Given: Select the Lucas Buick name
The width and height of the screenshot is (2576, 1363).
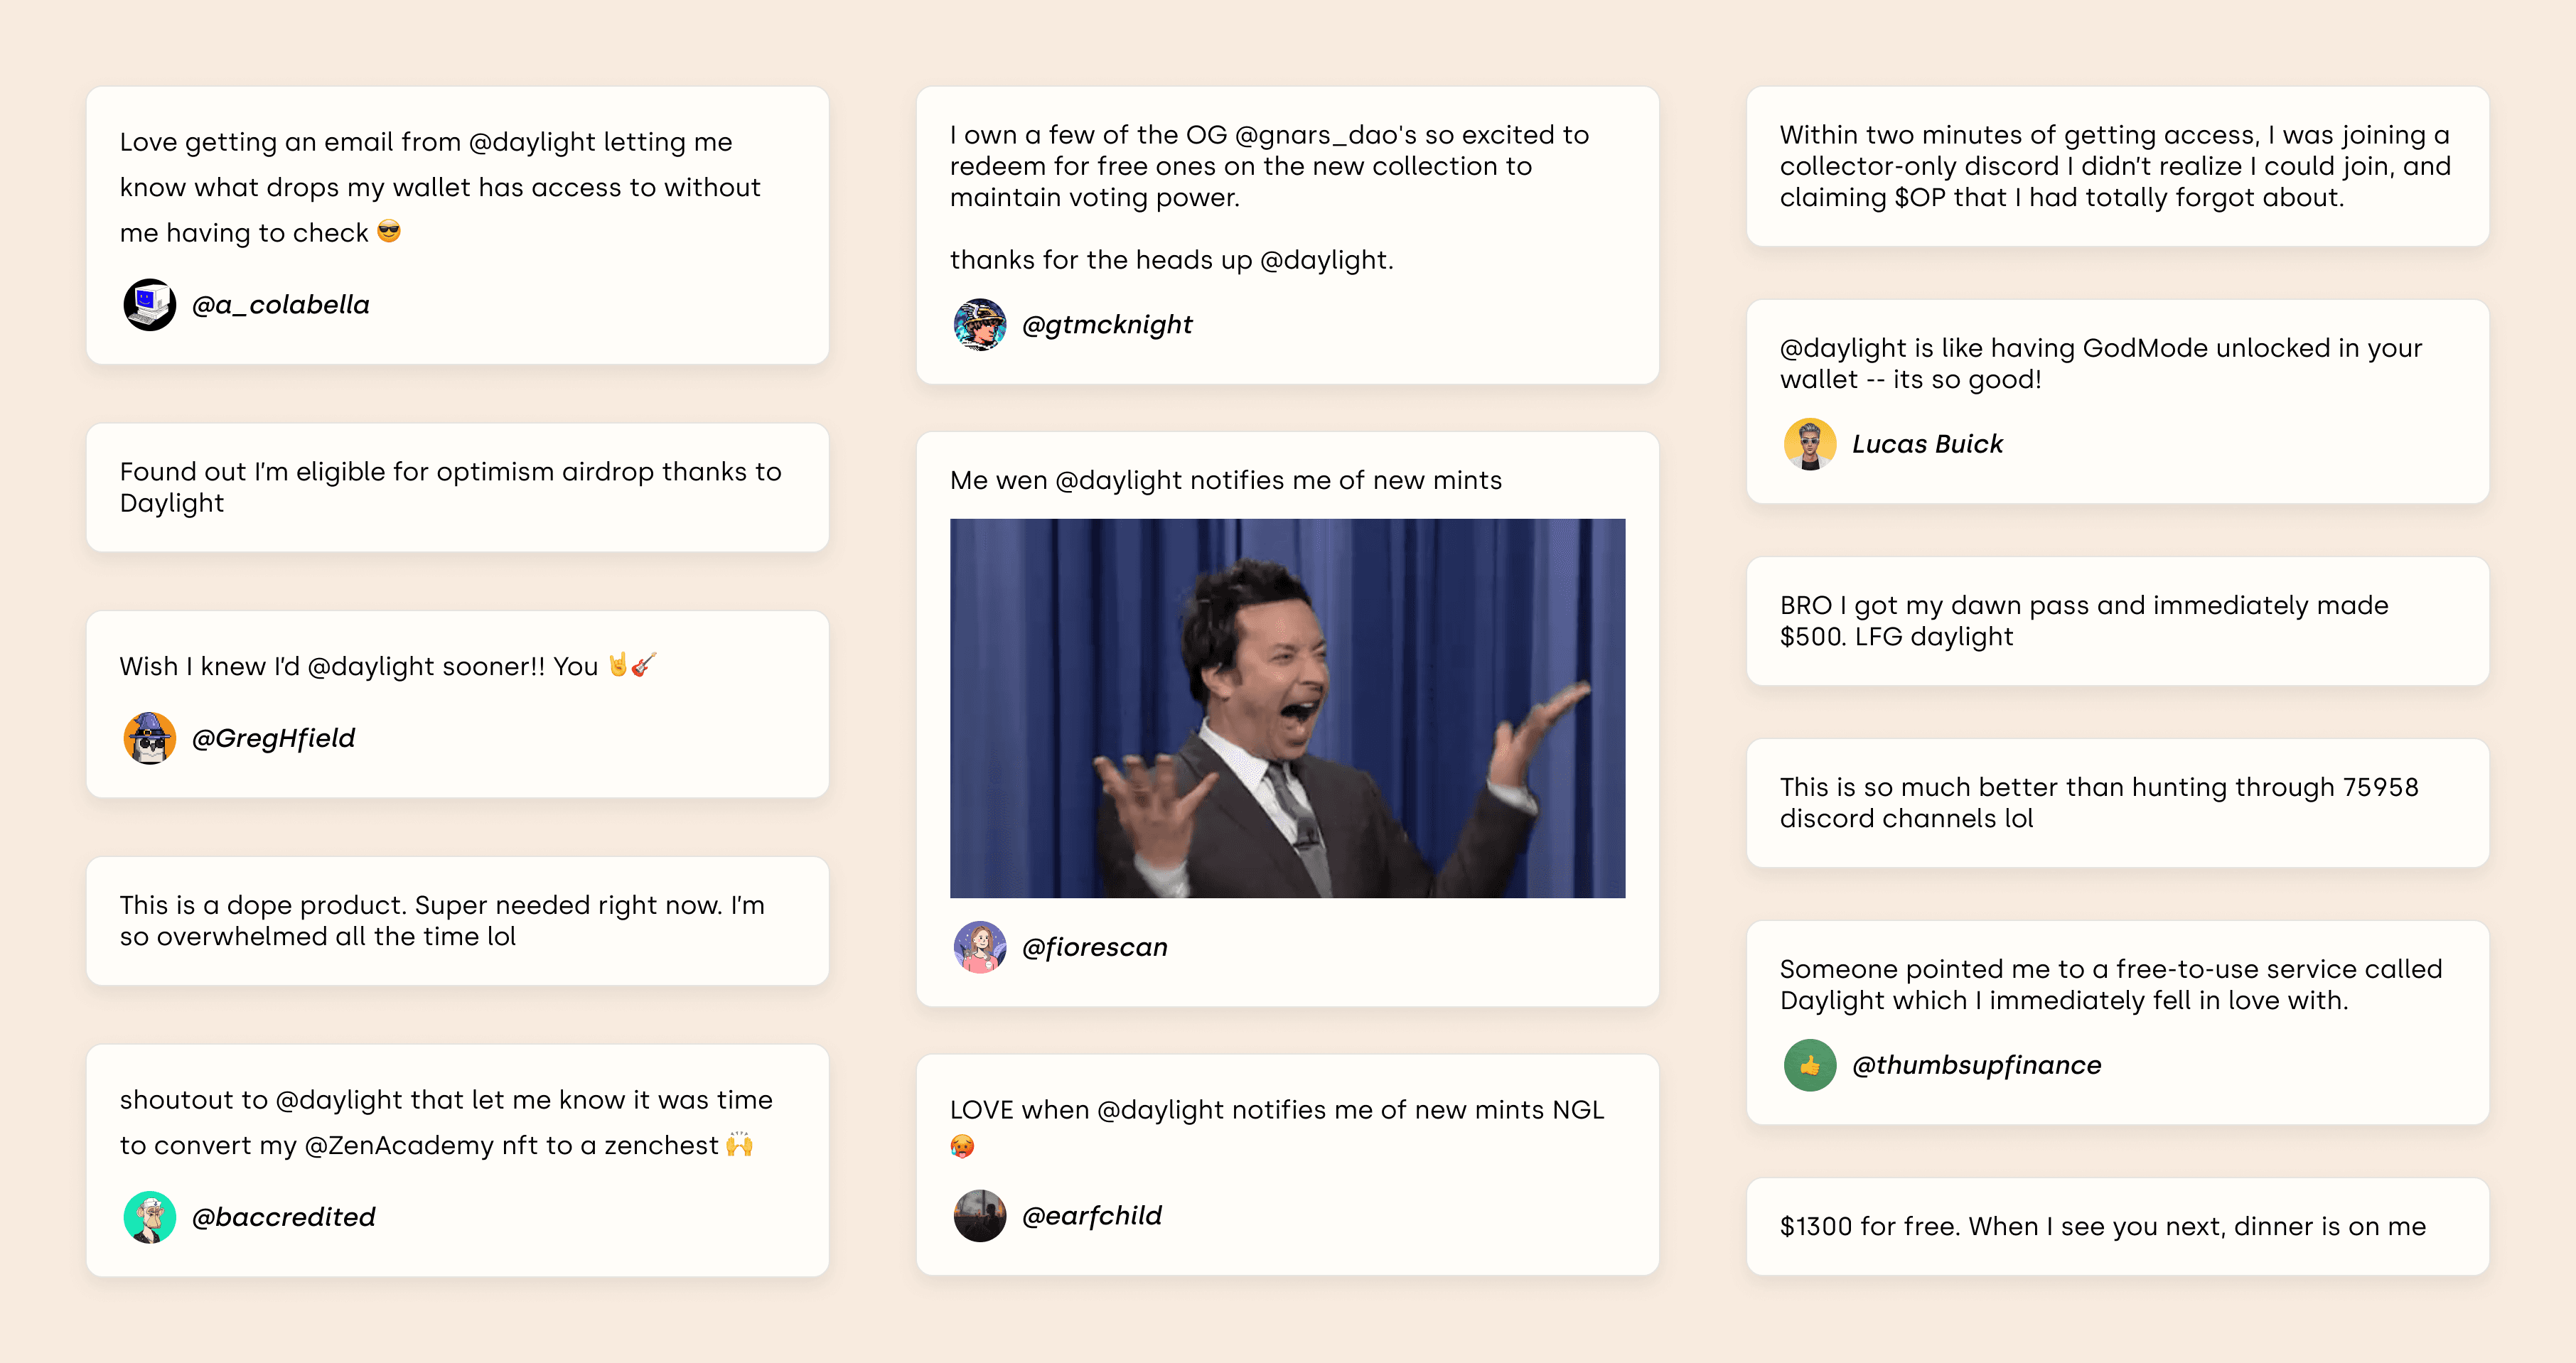Looking at the screenshot, I should tap(1927, 444).
